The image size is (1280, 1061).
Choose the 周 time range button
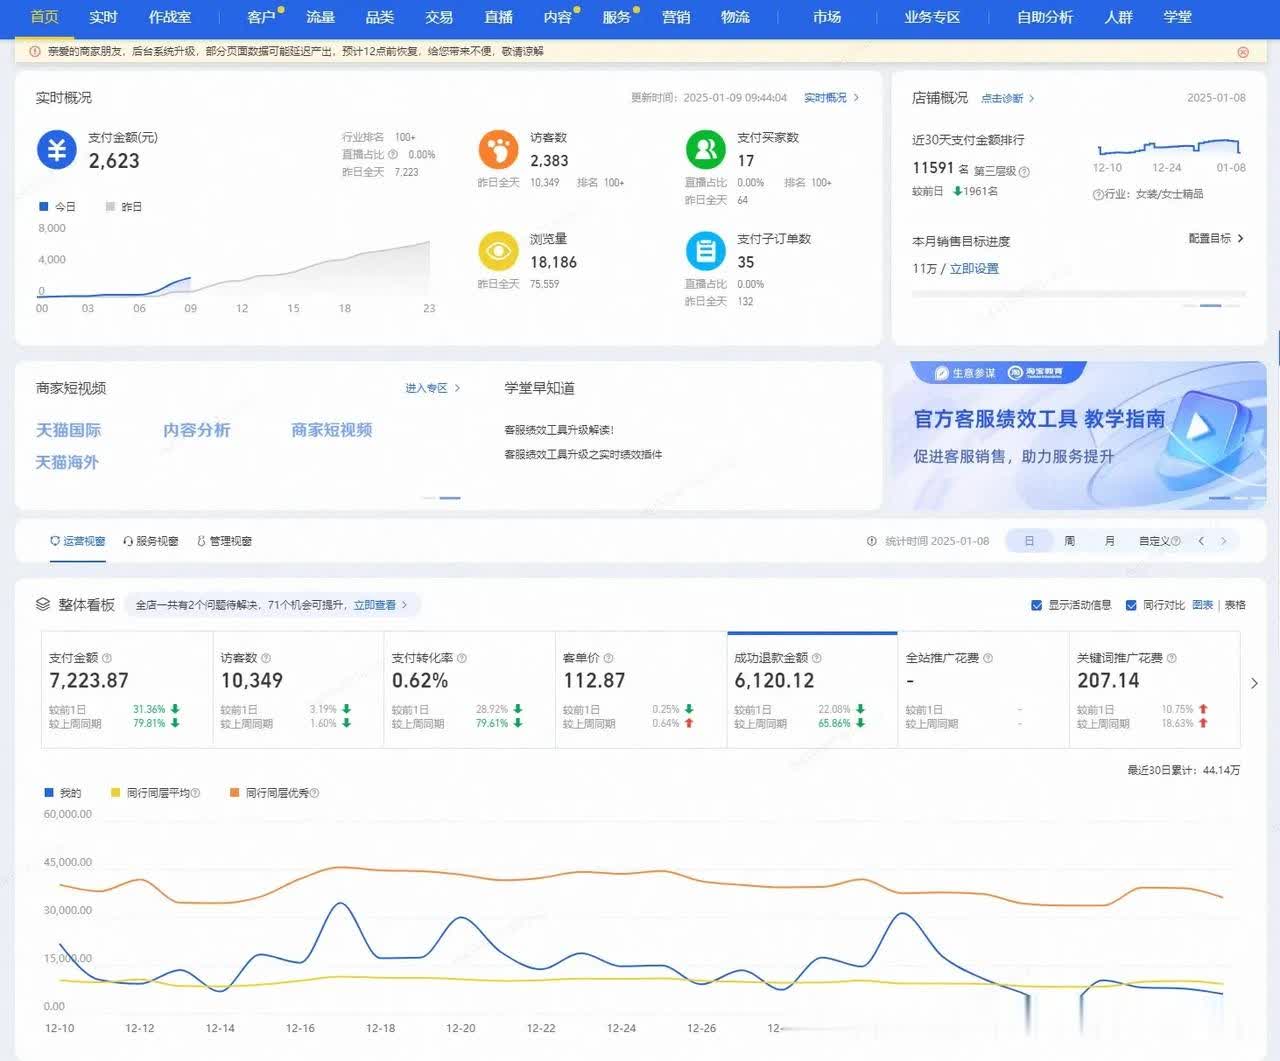(x=1069, y=541)
